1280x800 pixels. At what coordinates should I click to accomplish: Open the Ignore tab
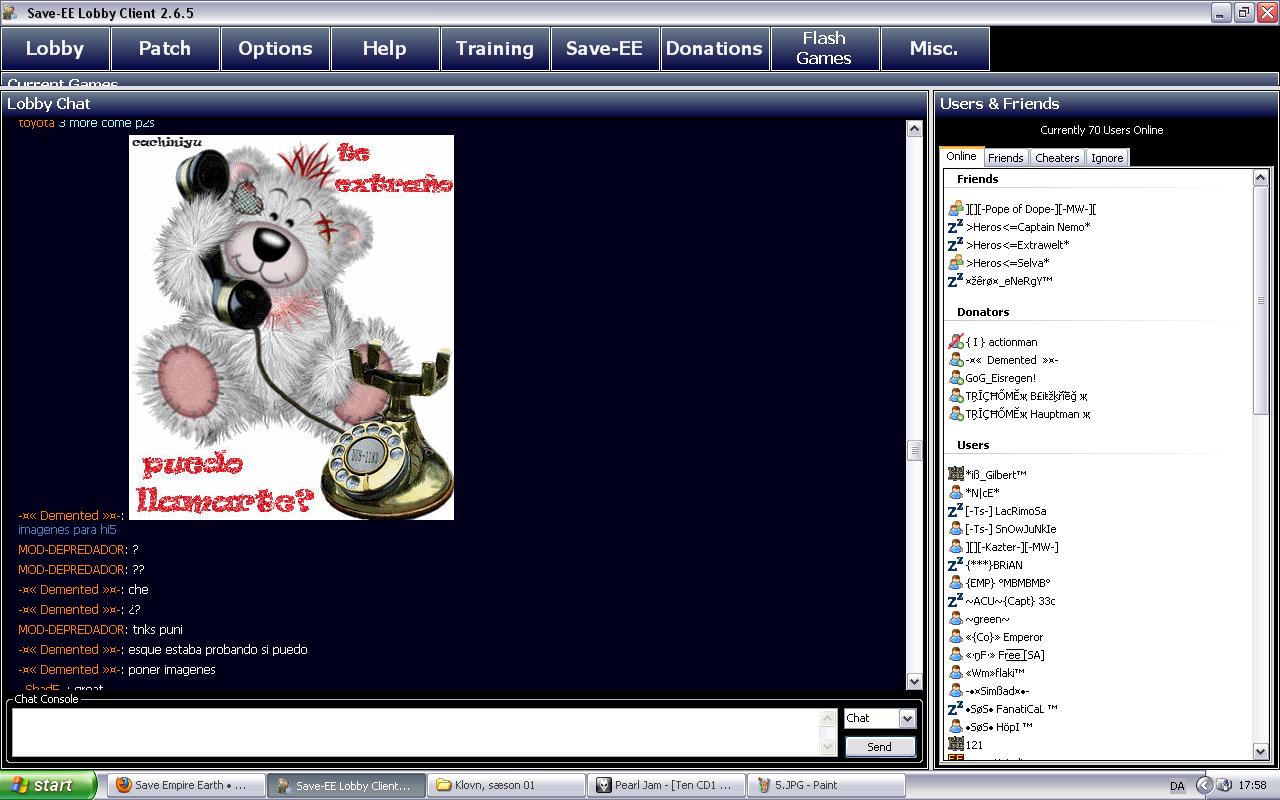(x=1107, y=158)
